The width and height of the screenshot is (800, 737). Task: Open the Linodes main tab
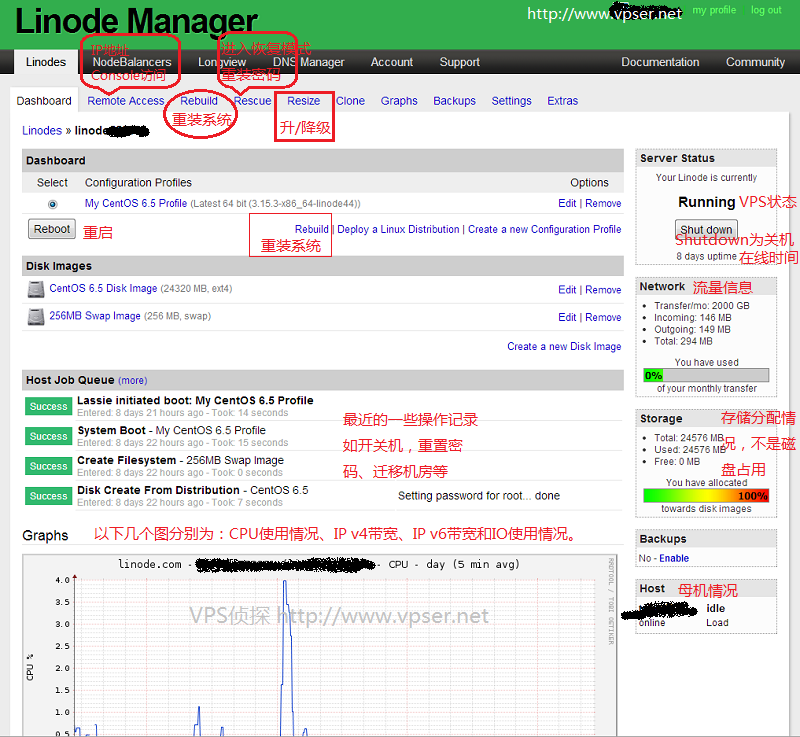point(46,62)
